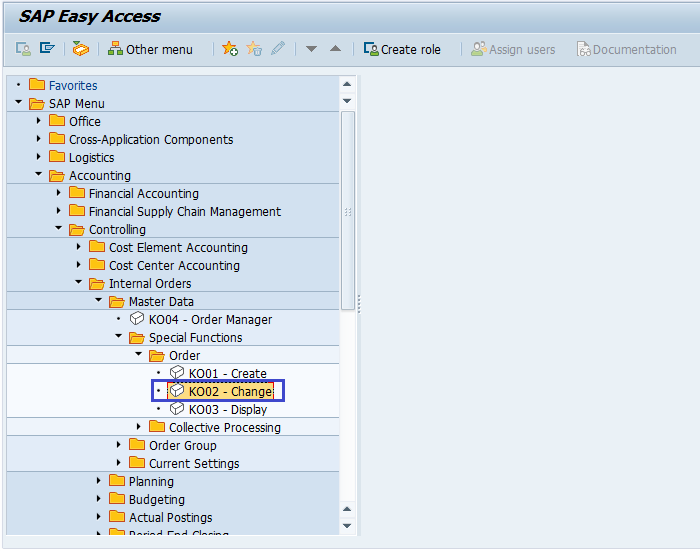This screenshot has width=700, height=552.
Task: Select KO01 - Create transaction
Action: tap(228, 373)
